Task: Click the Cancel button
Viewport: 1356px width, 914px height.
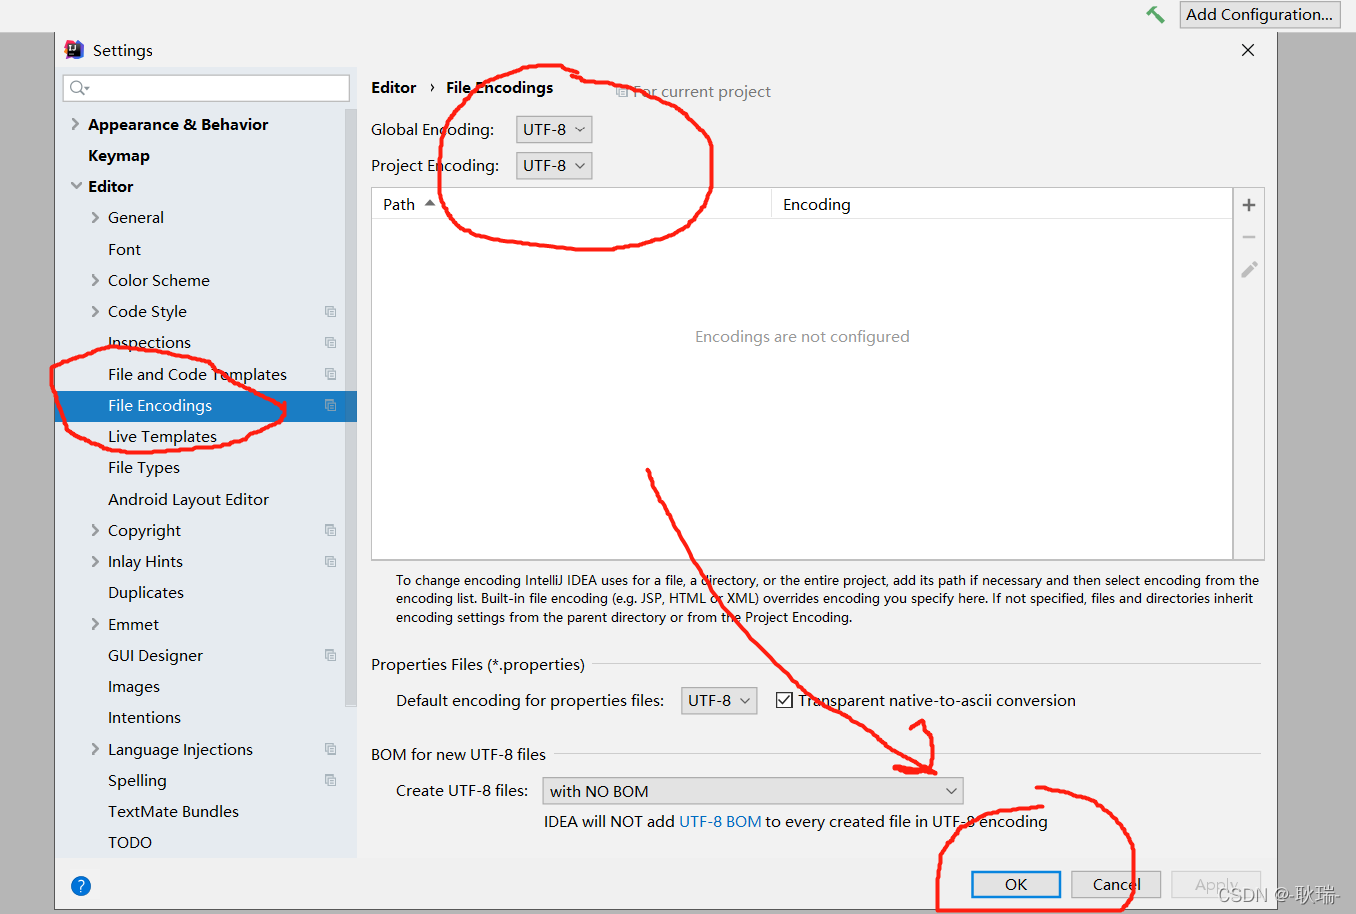Action: pos(1116,884)
